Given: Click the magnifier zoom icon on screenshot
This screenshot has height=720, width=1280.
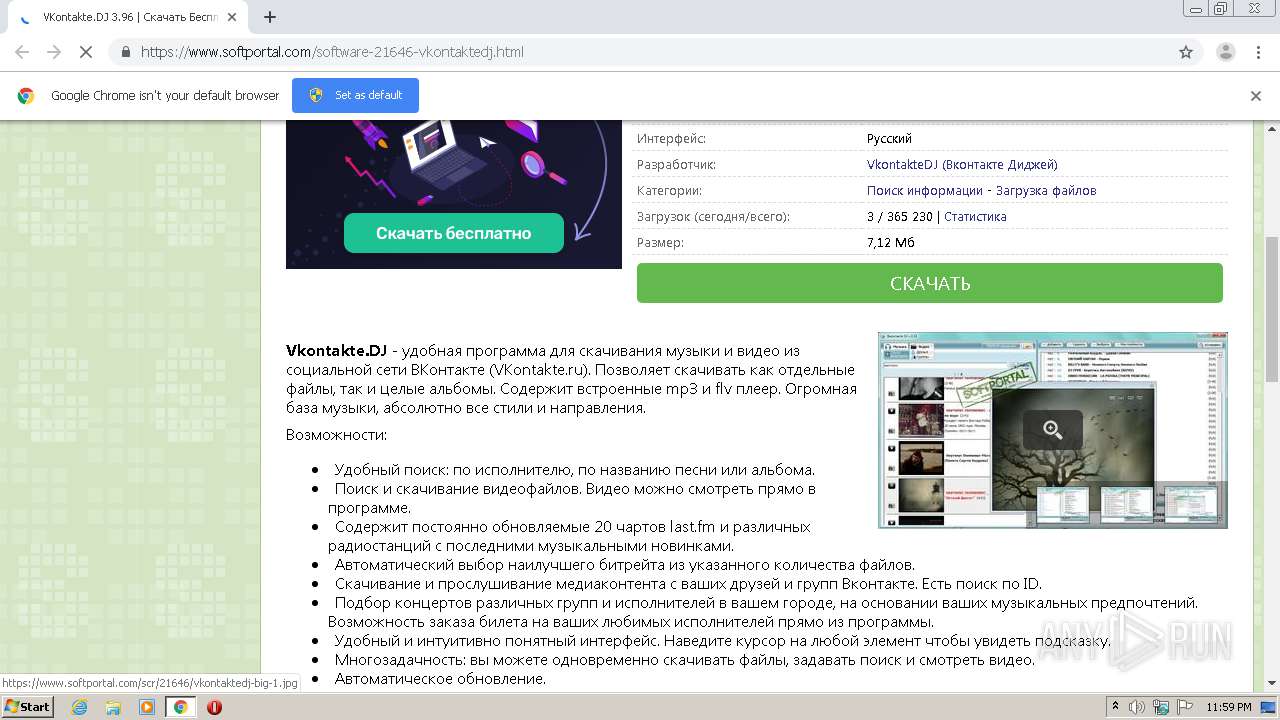Looking at the screenshot, I should pyautogui.click(x=1052, y=430).
